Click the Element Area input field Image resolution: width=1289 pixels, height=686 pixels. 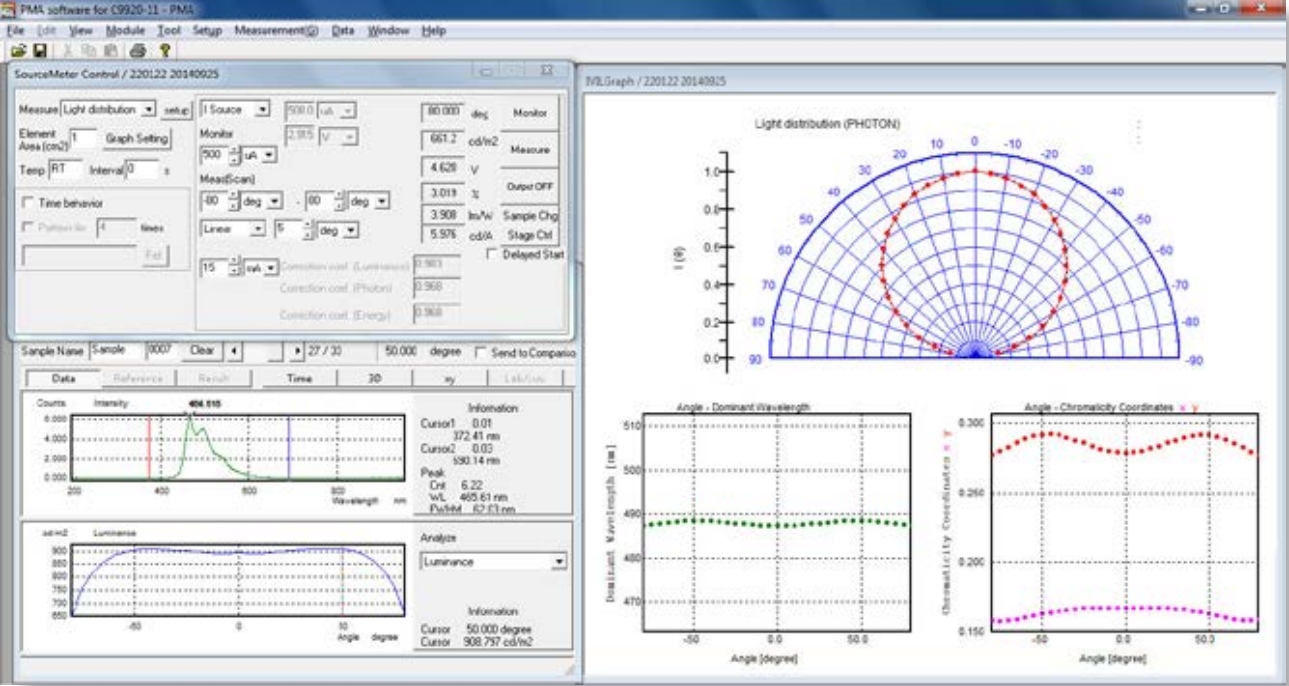[83, 138]
